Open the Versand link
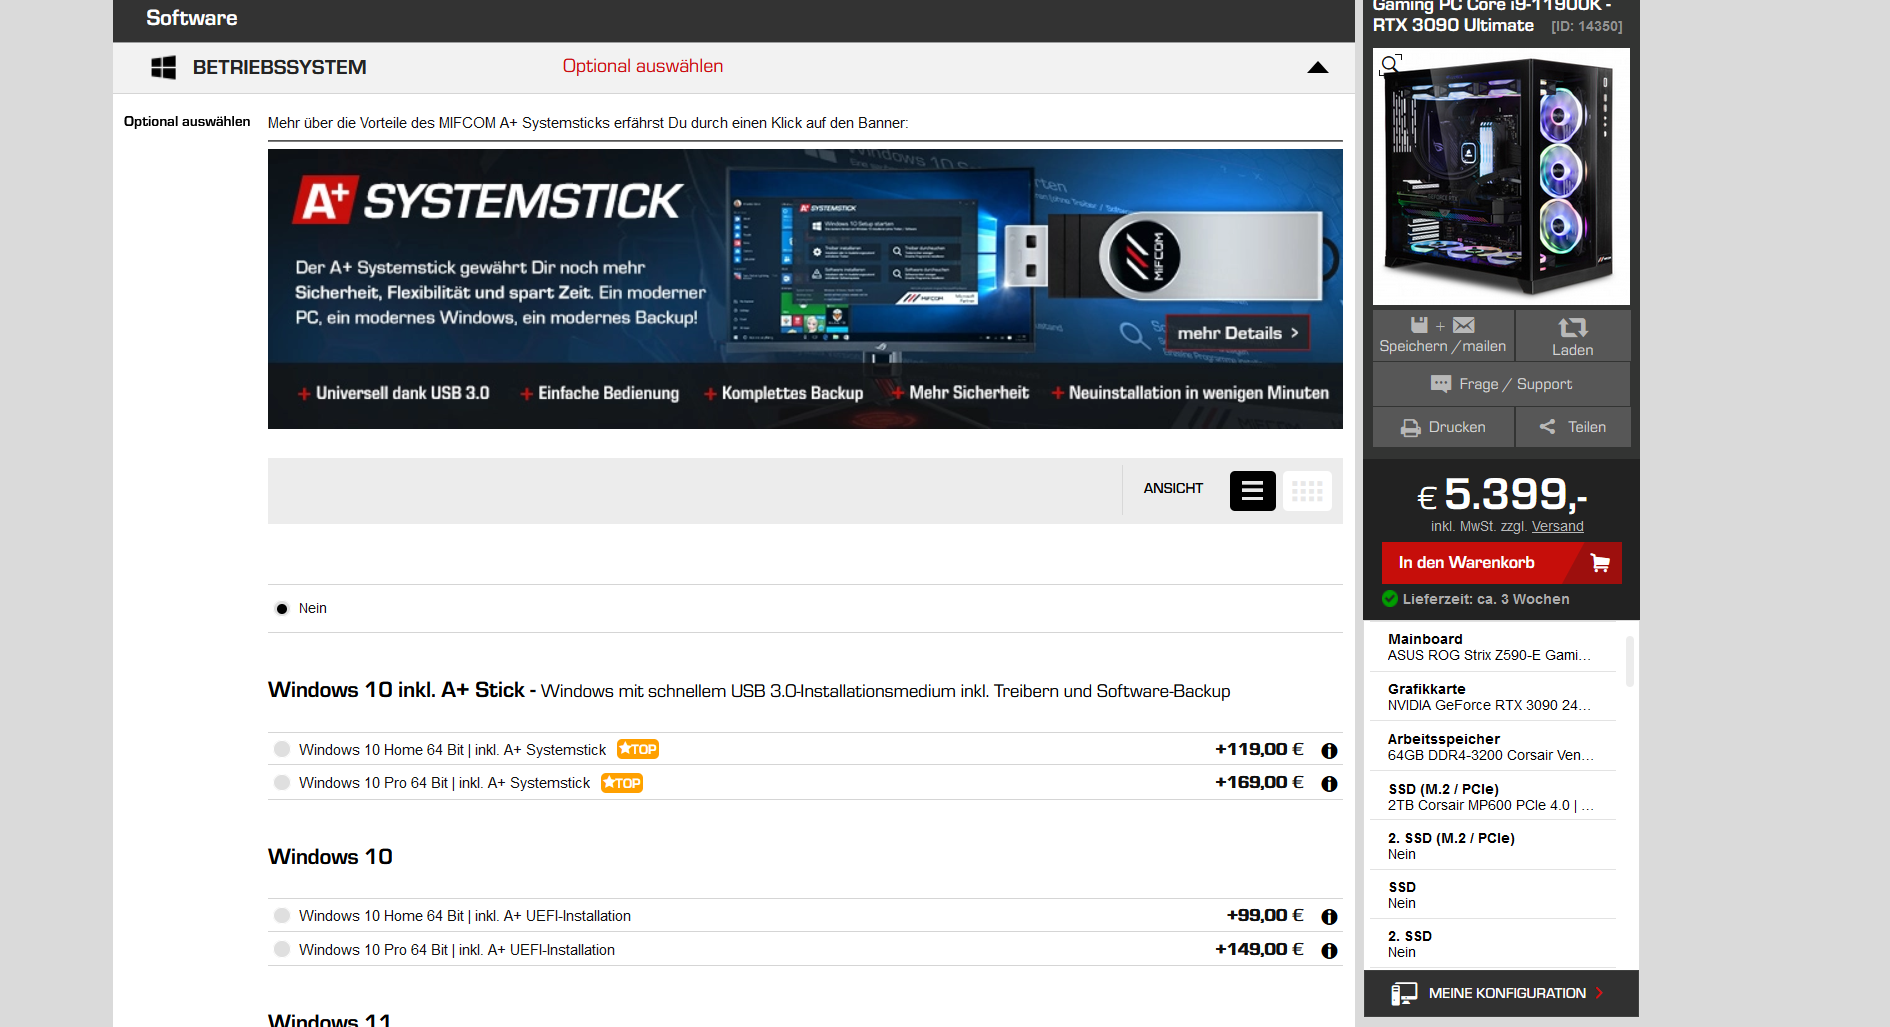This screenshot has height=1027, width=1890. (1557, 526)
